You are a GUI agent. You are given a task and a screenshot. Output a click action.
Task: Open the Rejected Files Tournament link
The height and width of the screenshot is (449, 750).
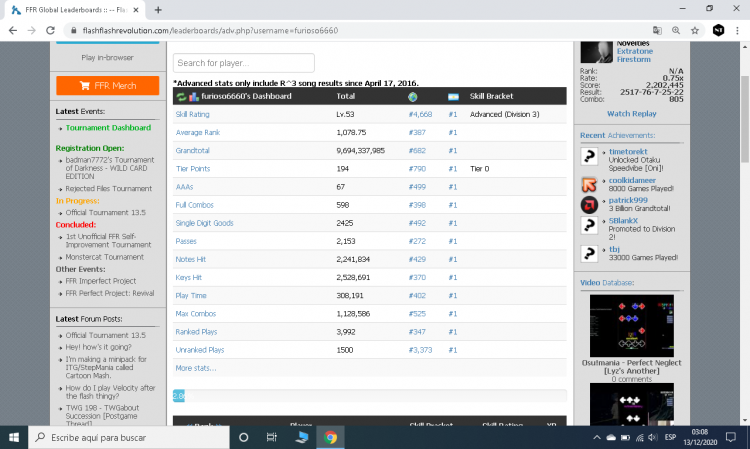[109, 189]
